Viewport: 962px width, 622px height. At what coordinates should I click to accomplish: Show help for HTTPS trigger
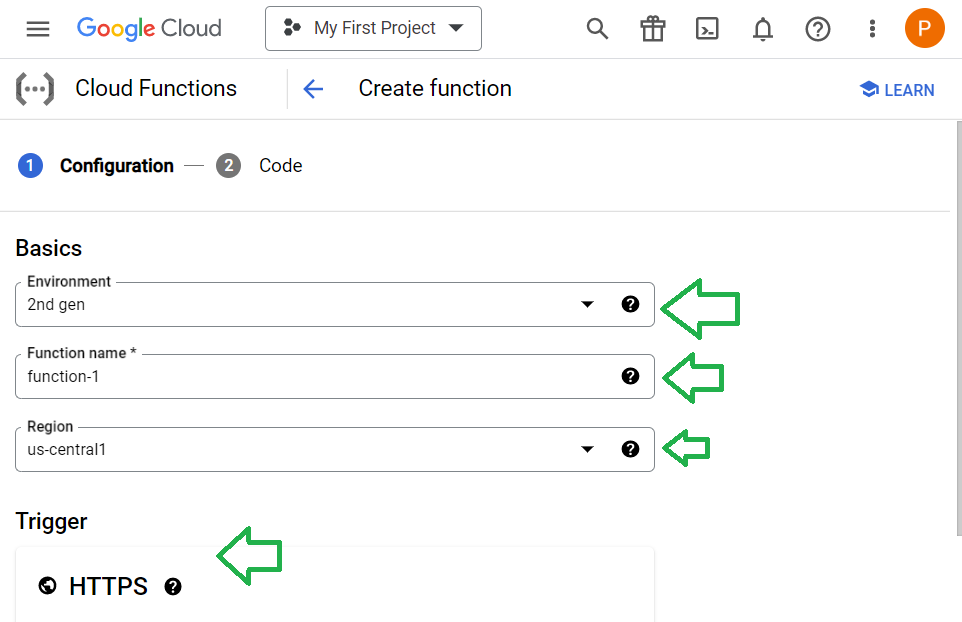[x=173, y=587]
